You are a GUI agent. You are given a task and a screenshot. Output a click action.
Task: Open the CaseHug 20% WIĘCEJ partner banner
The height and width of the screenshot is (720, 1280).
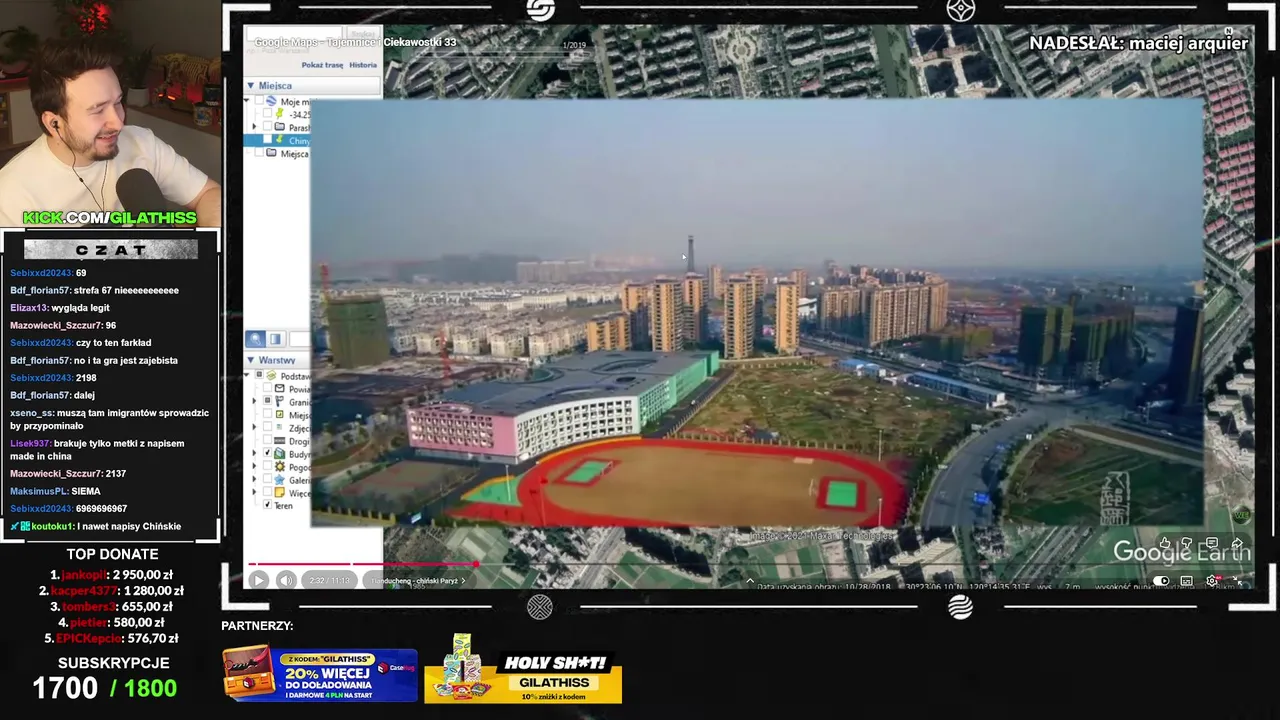click(320, 674)
